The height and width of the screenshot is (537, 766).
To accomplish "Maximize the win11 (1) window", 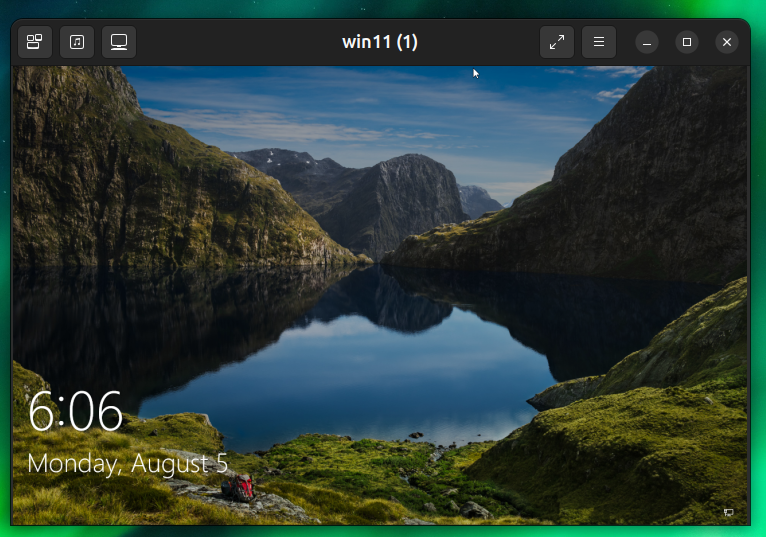I will (x=687, y=42).
